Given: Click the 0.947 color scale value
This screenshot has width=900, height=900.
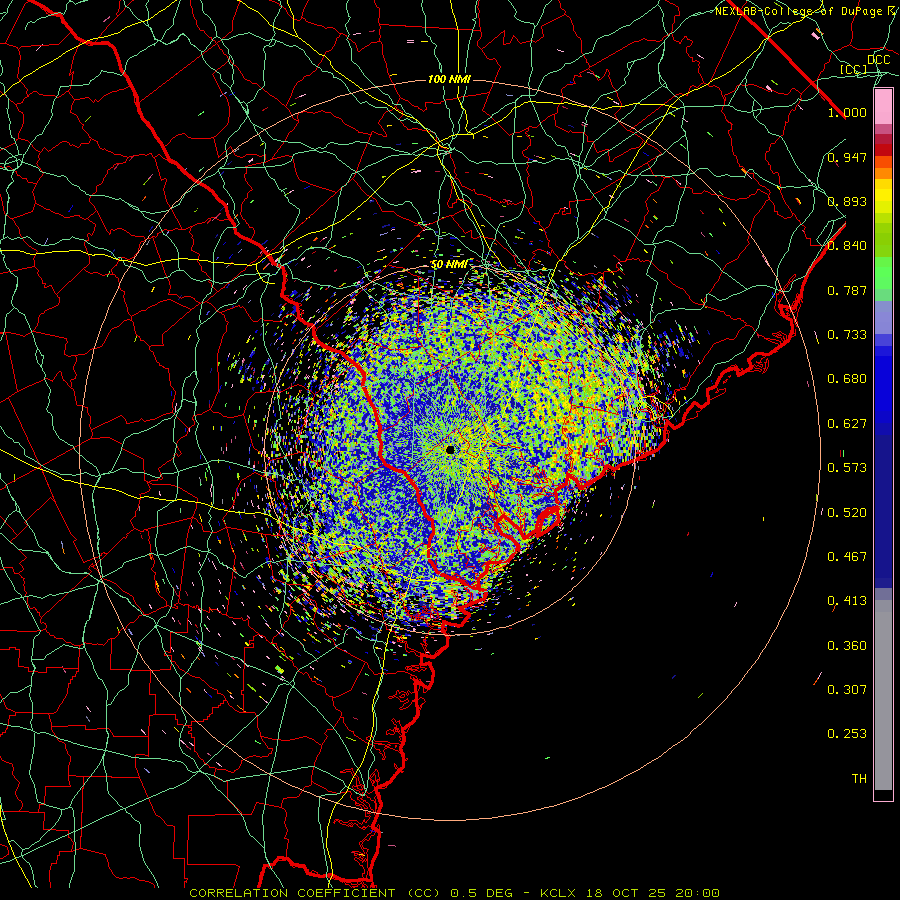Looking at the screenshot, I should (847, 157).
